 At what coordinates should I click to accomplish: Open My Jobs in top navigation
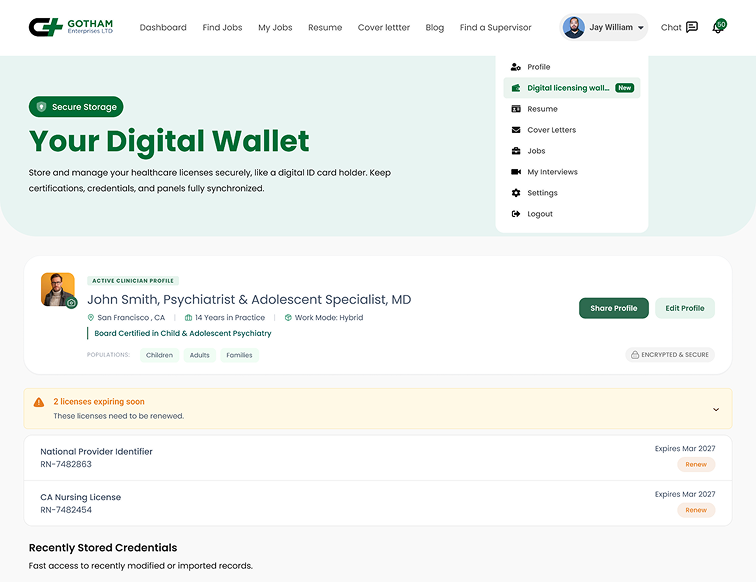point(275,27)
